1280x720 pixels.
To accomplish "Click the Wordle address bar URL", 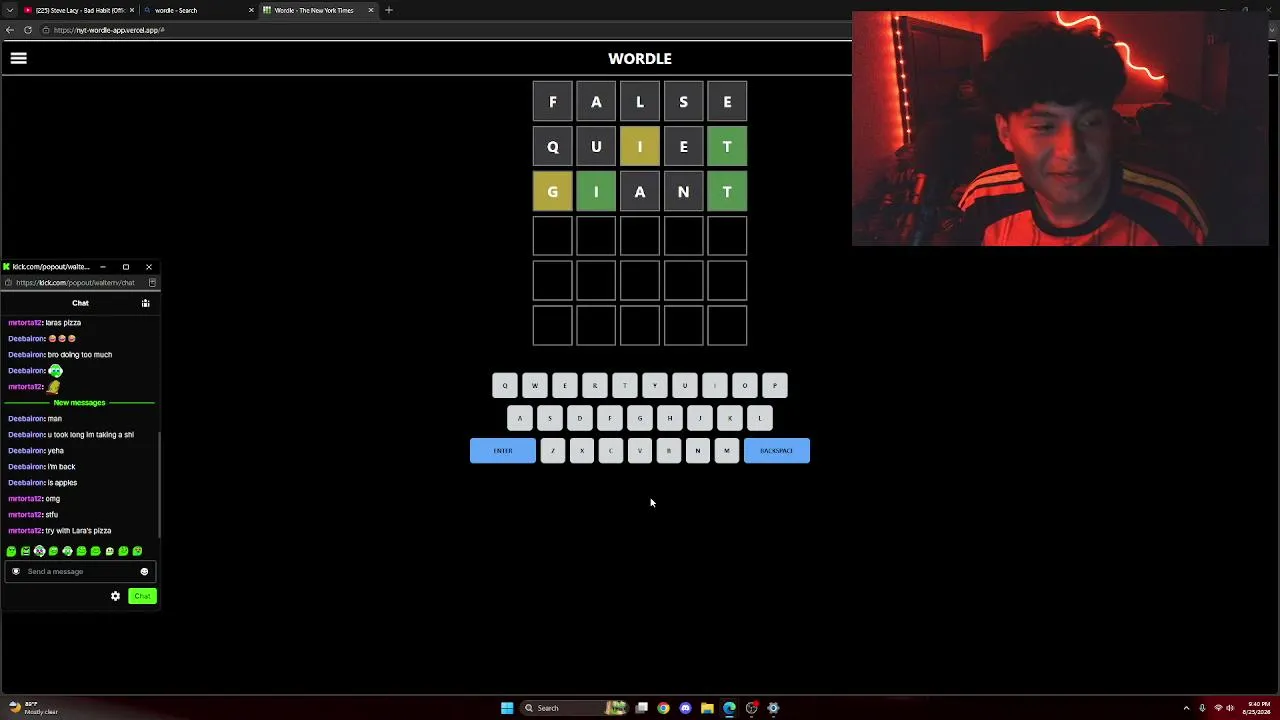I will [x=110, y=30].
